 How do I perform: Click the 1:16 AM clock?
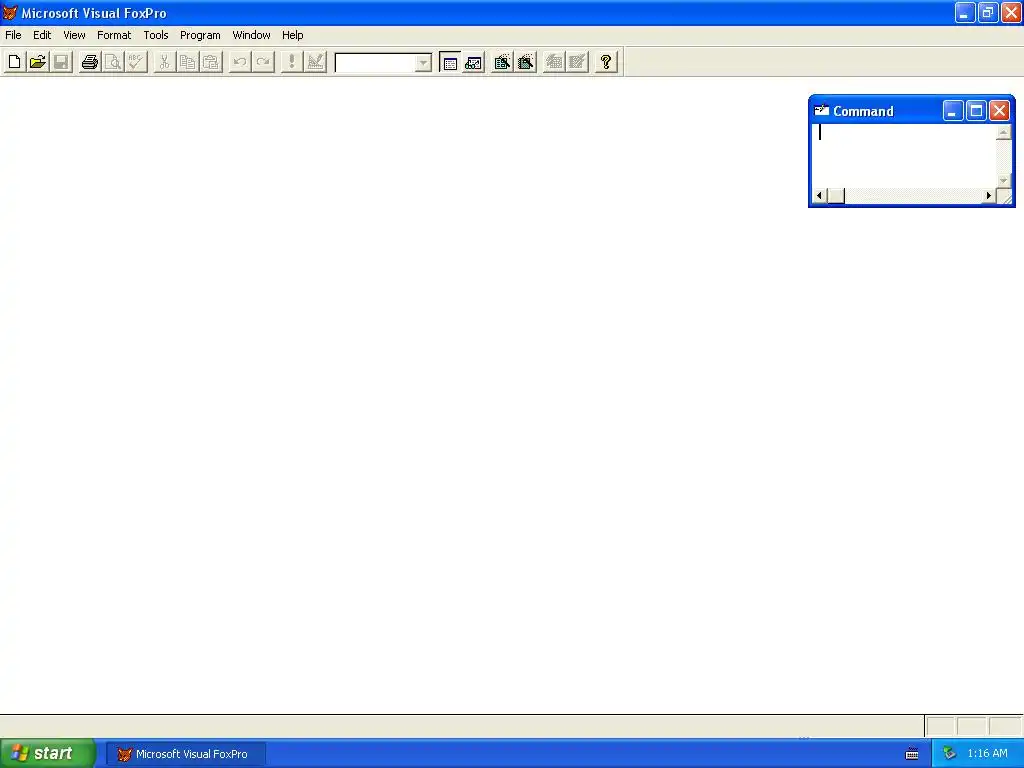[987, 754]
